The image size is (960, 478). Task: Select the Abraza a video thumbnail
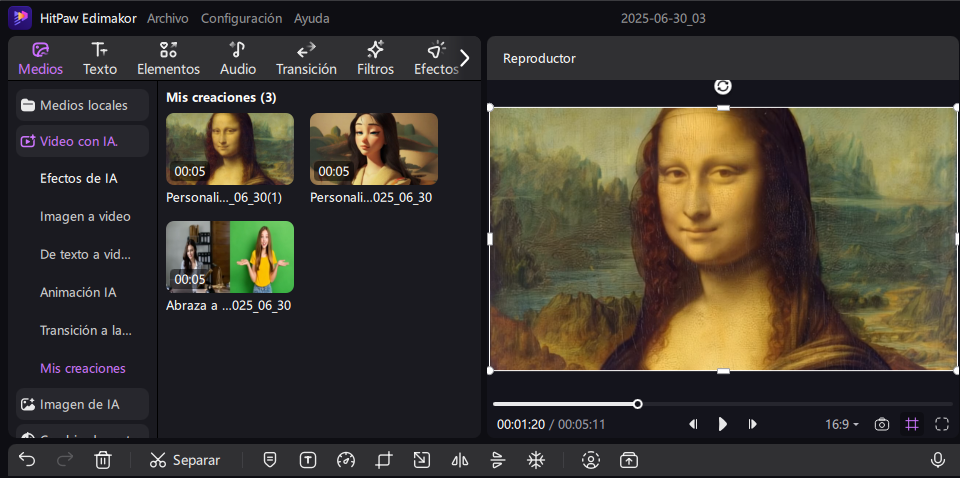tap(230, 257)
